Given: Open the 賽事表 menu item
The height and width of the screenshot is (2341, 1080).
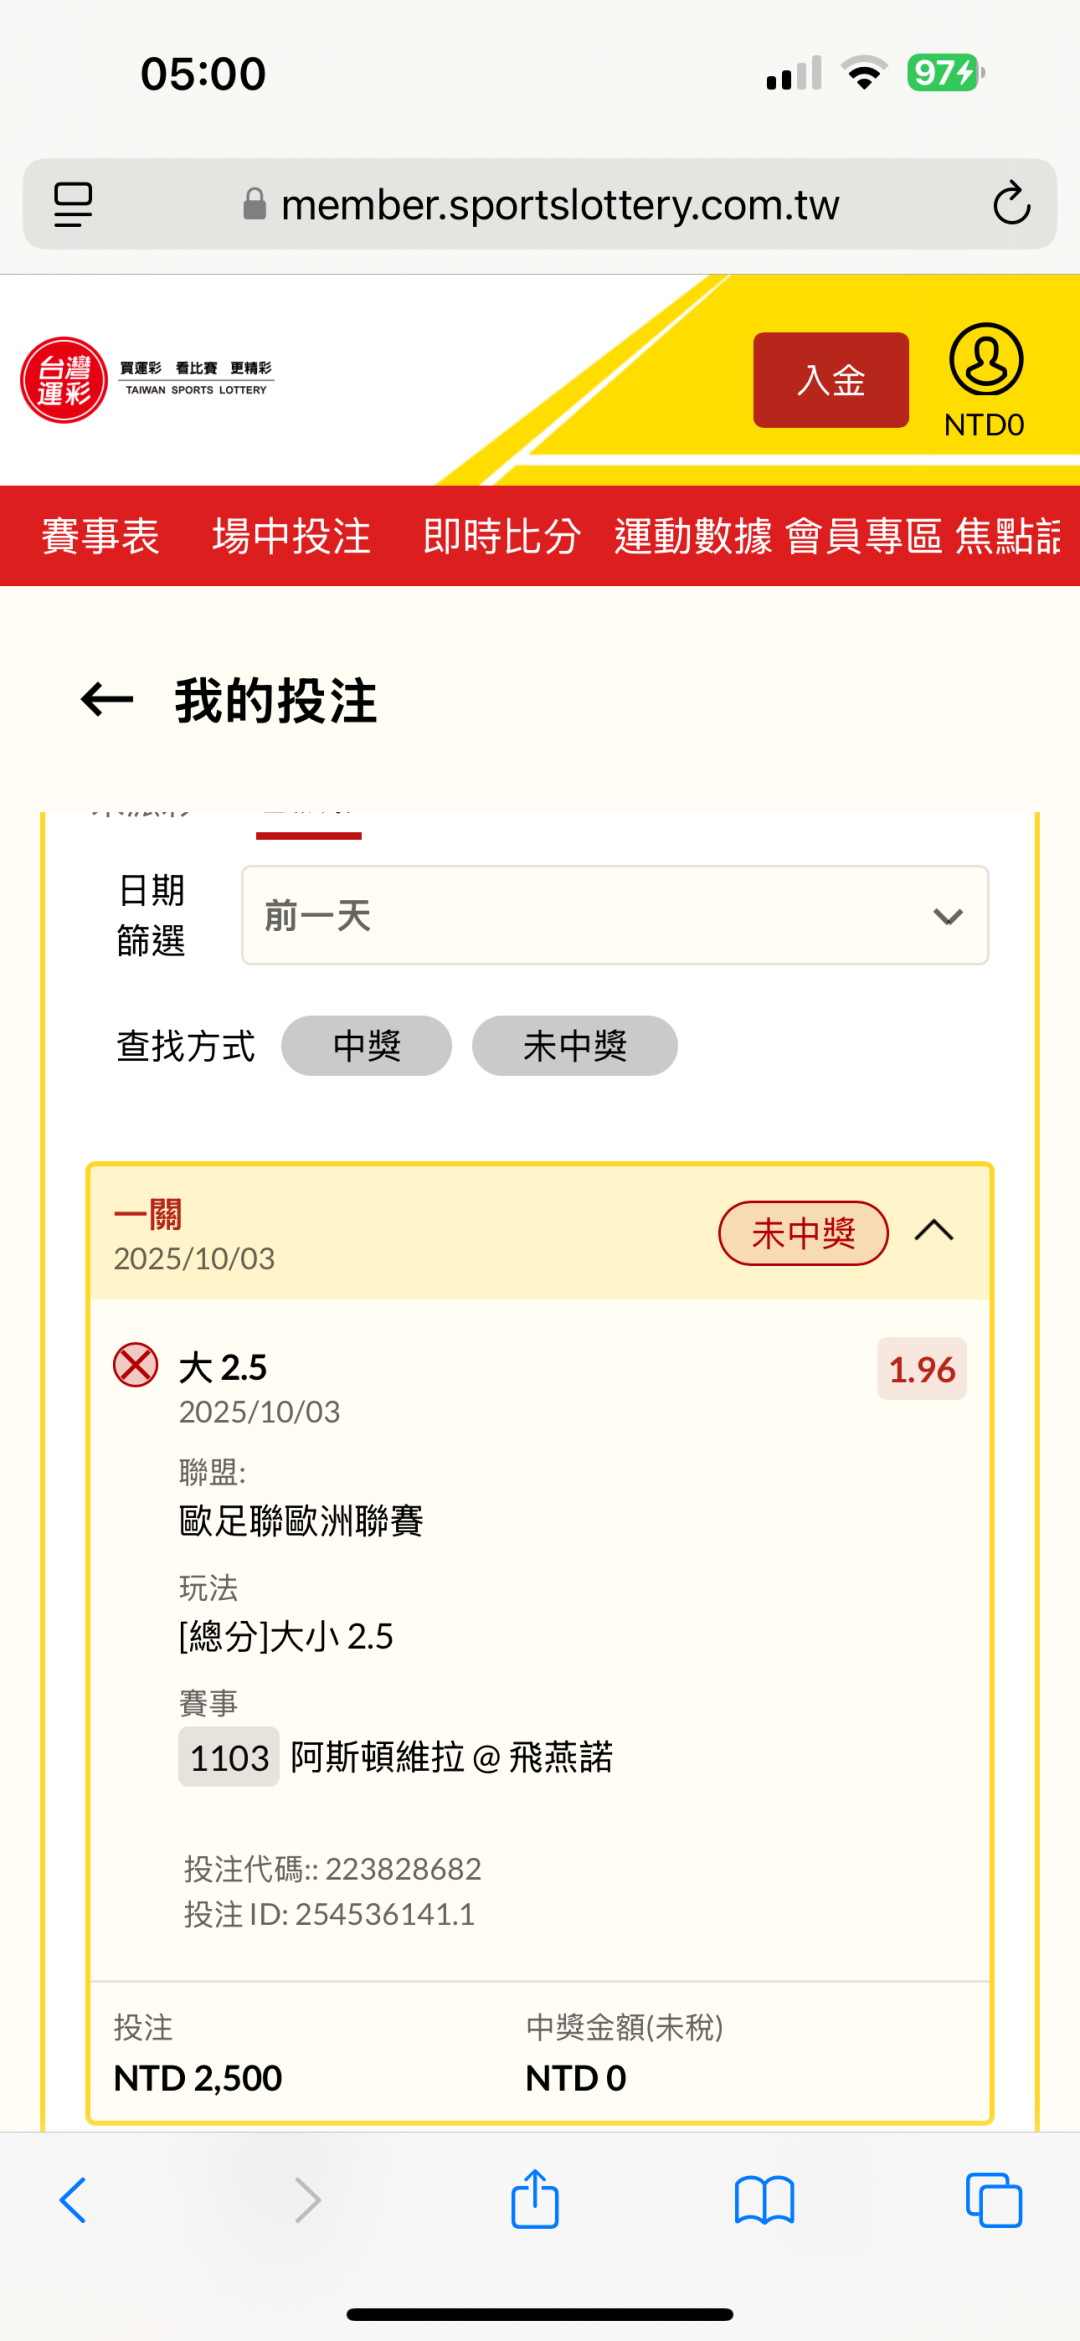Looking at the screenshot, I should click(100, 536).
